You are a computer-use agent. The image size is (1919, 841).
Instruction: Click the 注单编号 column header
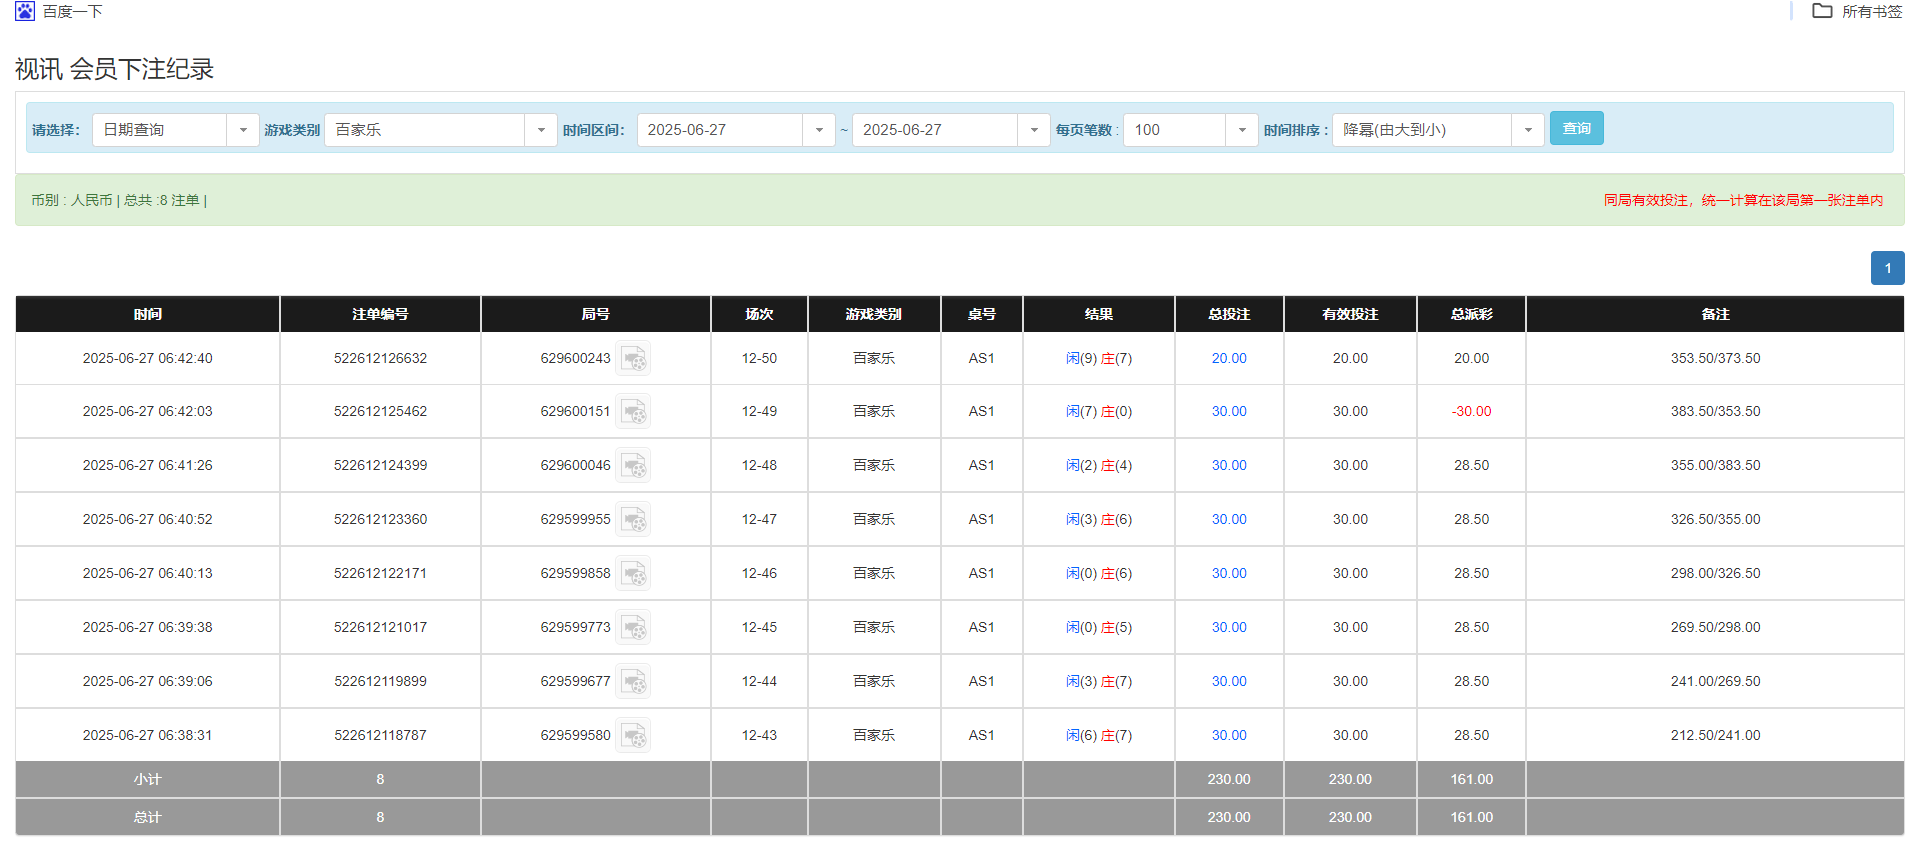380,314
